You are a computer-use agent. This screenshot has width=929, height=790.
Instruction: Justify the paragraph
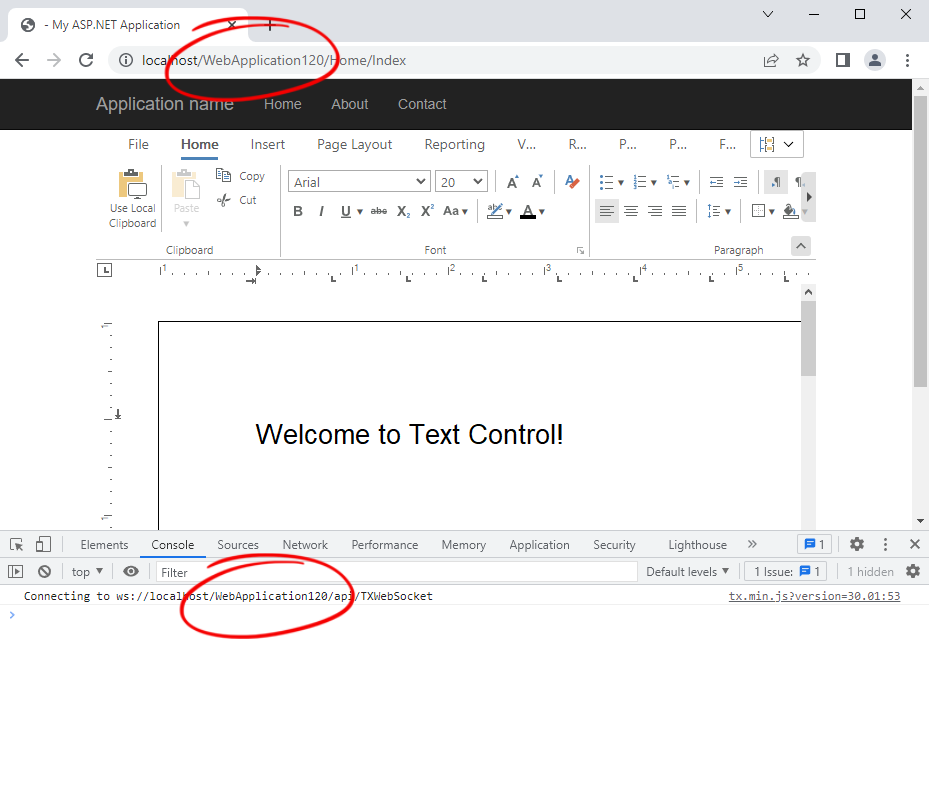coord(679,211)
